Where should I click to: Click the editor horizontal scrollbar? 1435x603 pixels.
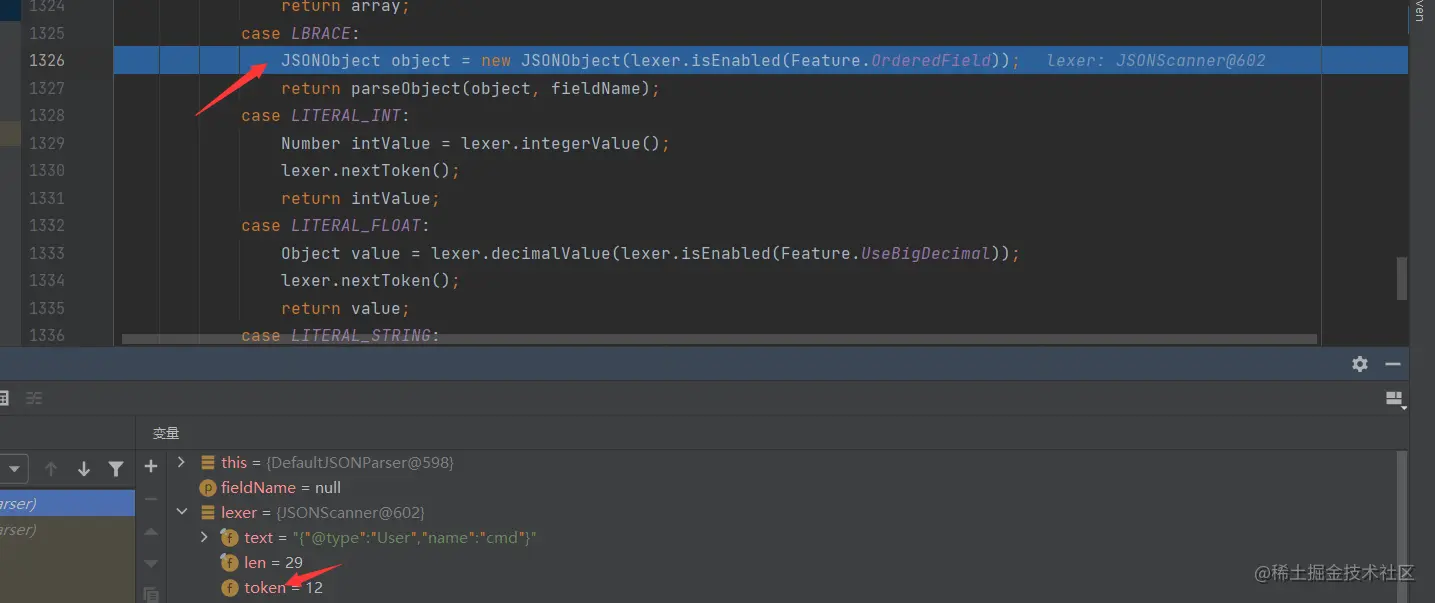[719, 339]
